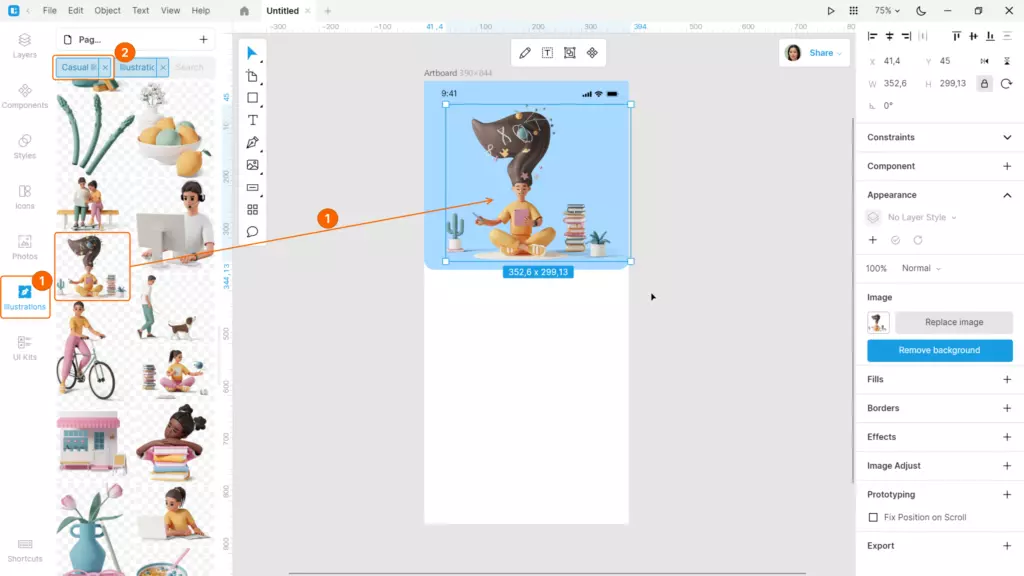The width and height of the screenshot is (1024, 576).
Task: Show keyboard Shortcuts
Action: tap(25, 550)
